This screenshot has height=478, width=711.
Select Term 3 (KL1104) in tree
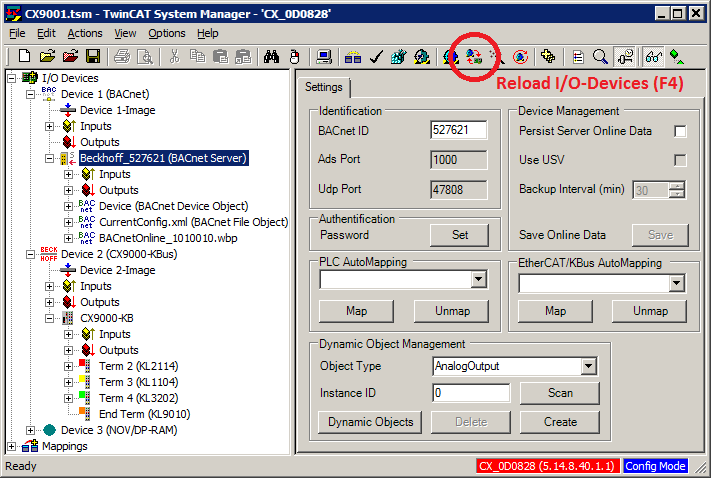point(138,382)
